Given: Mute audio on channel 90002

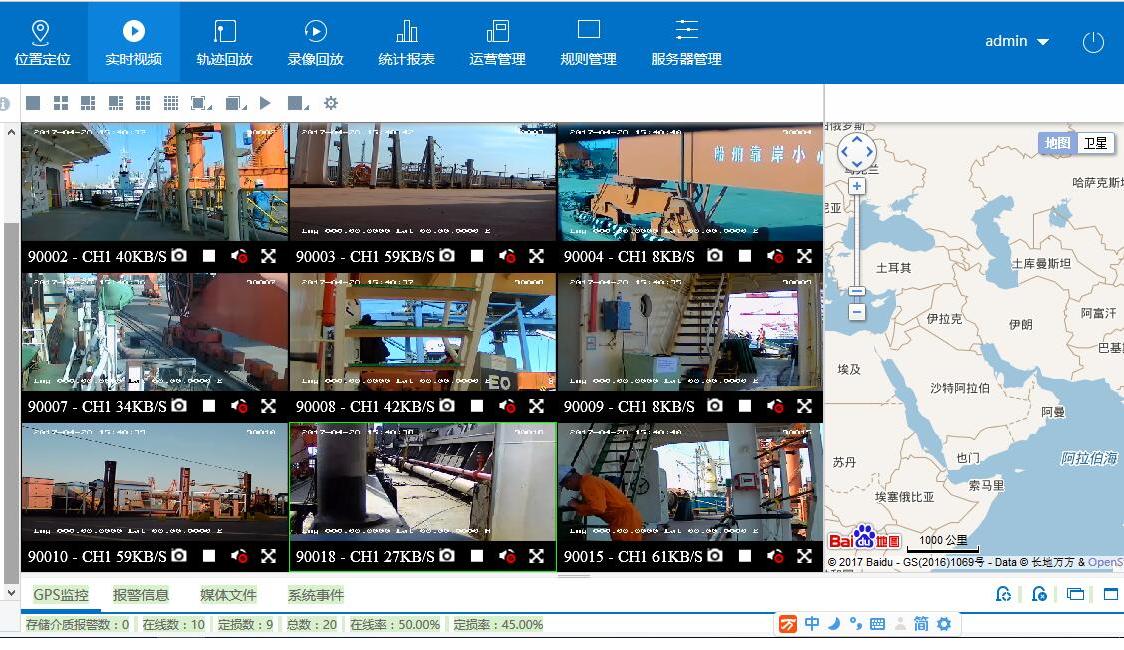Looking at the screenshot, I should (x=239, y=256).
